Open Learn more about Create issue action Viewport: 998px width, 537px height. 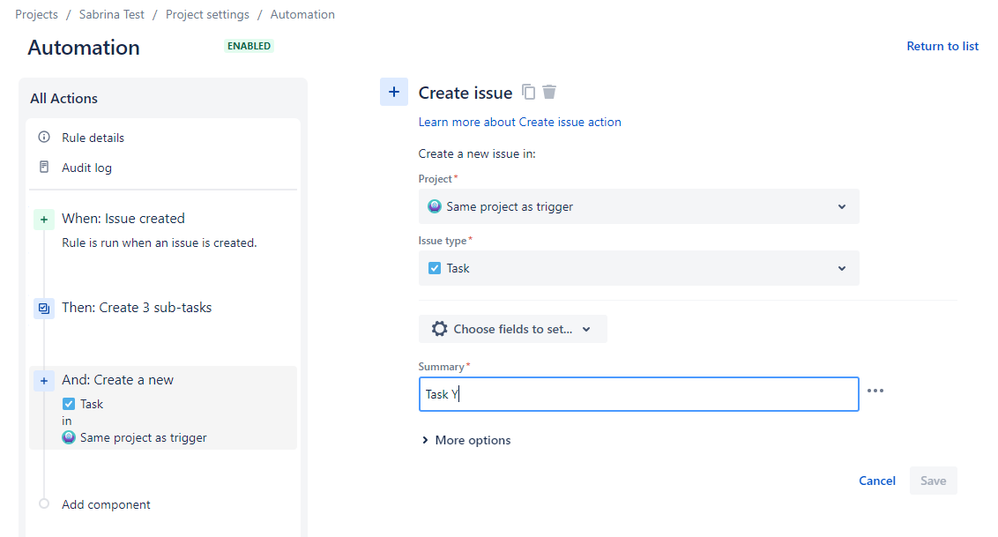click(519, 122)
